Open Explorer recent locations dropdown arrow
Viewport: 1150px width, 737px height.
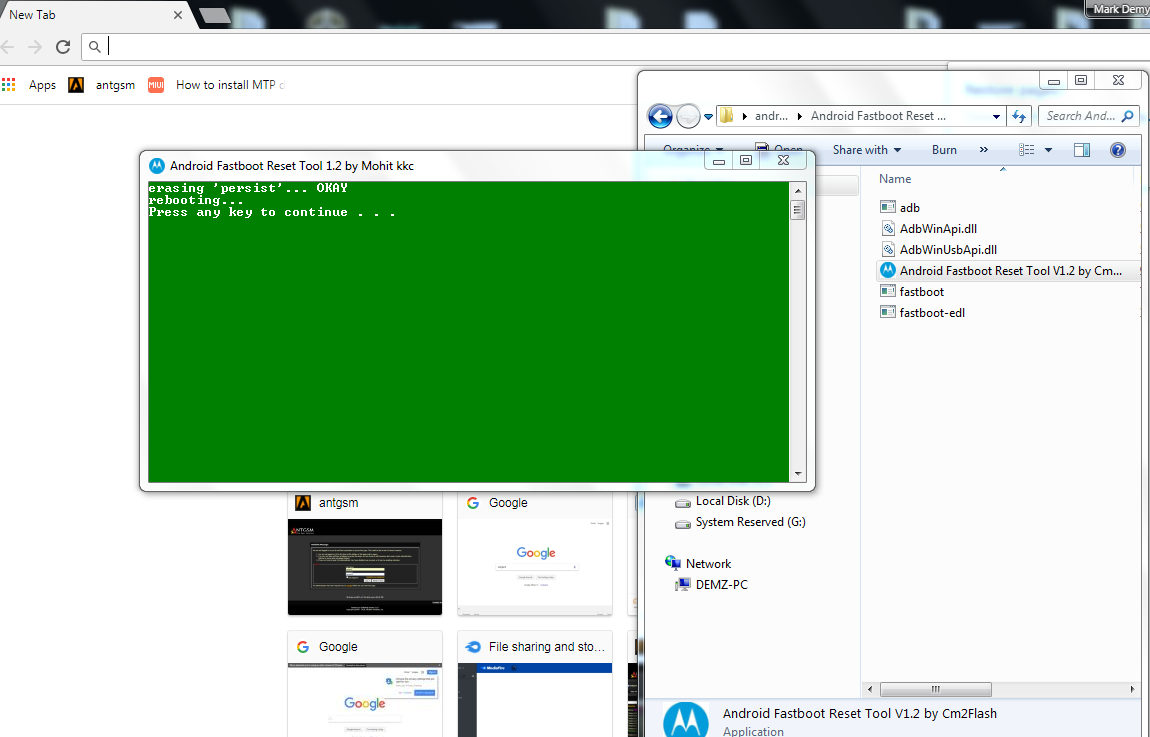(x=708, y=117)
